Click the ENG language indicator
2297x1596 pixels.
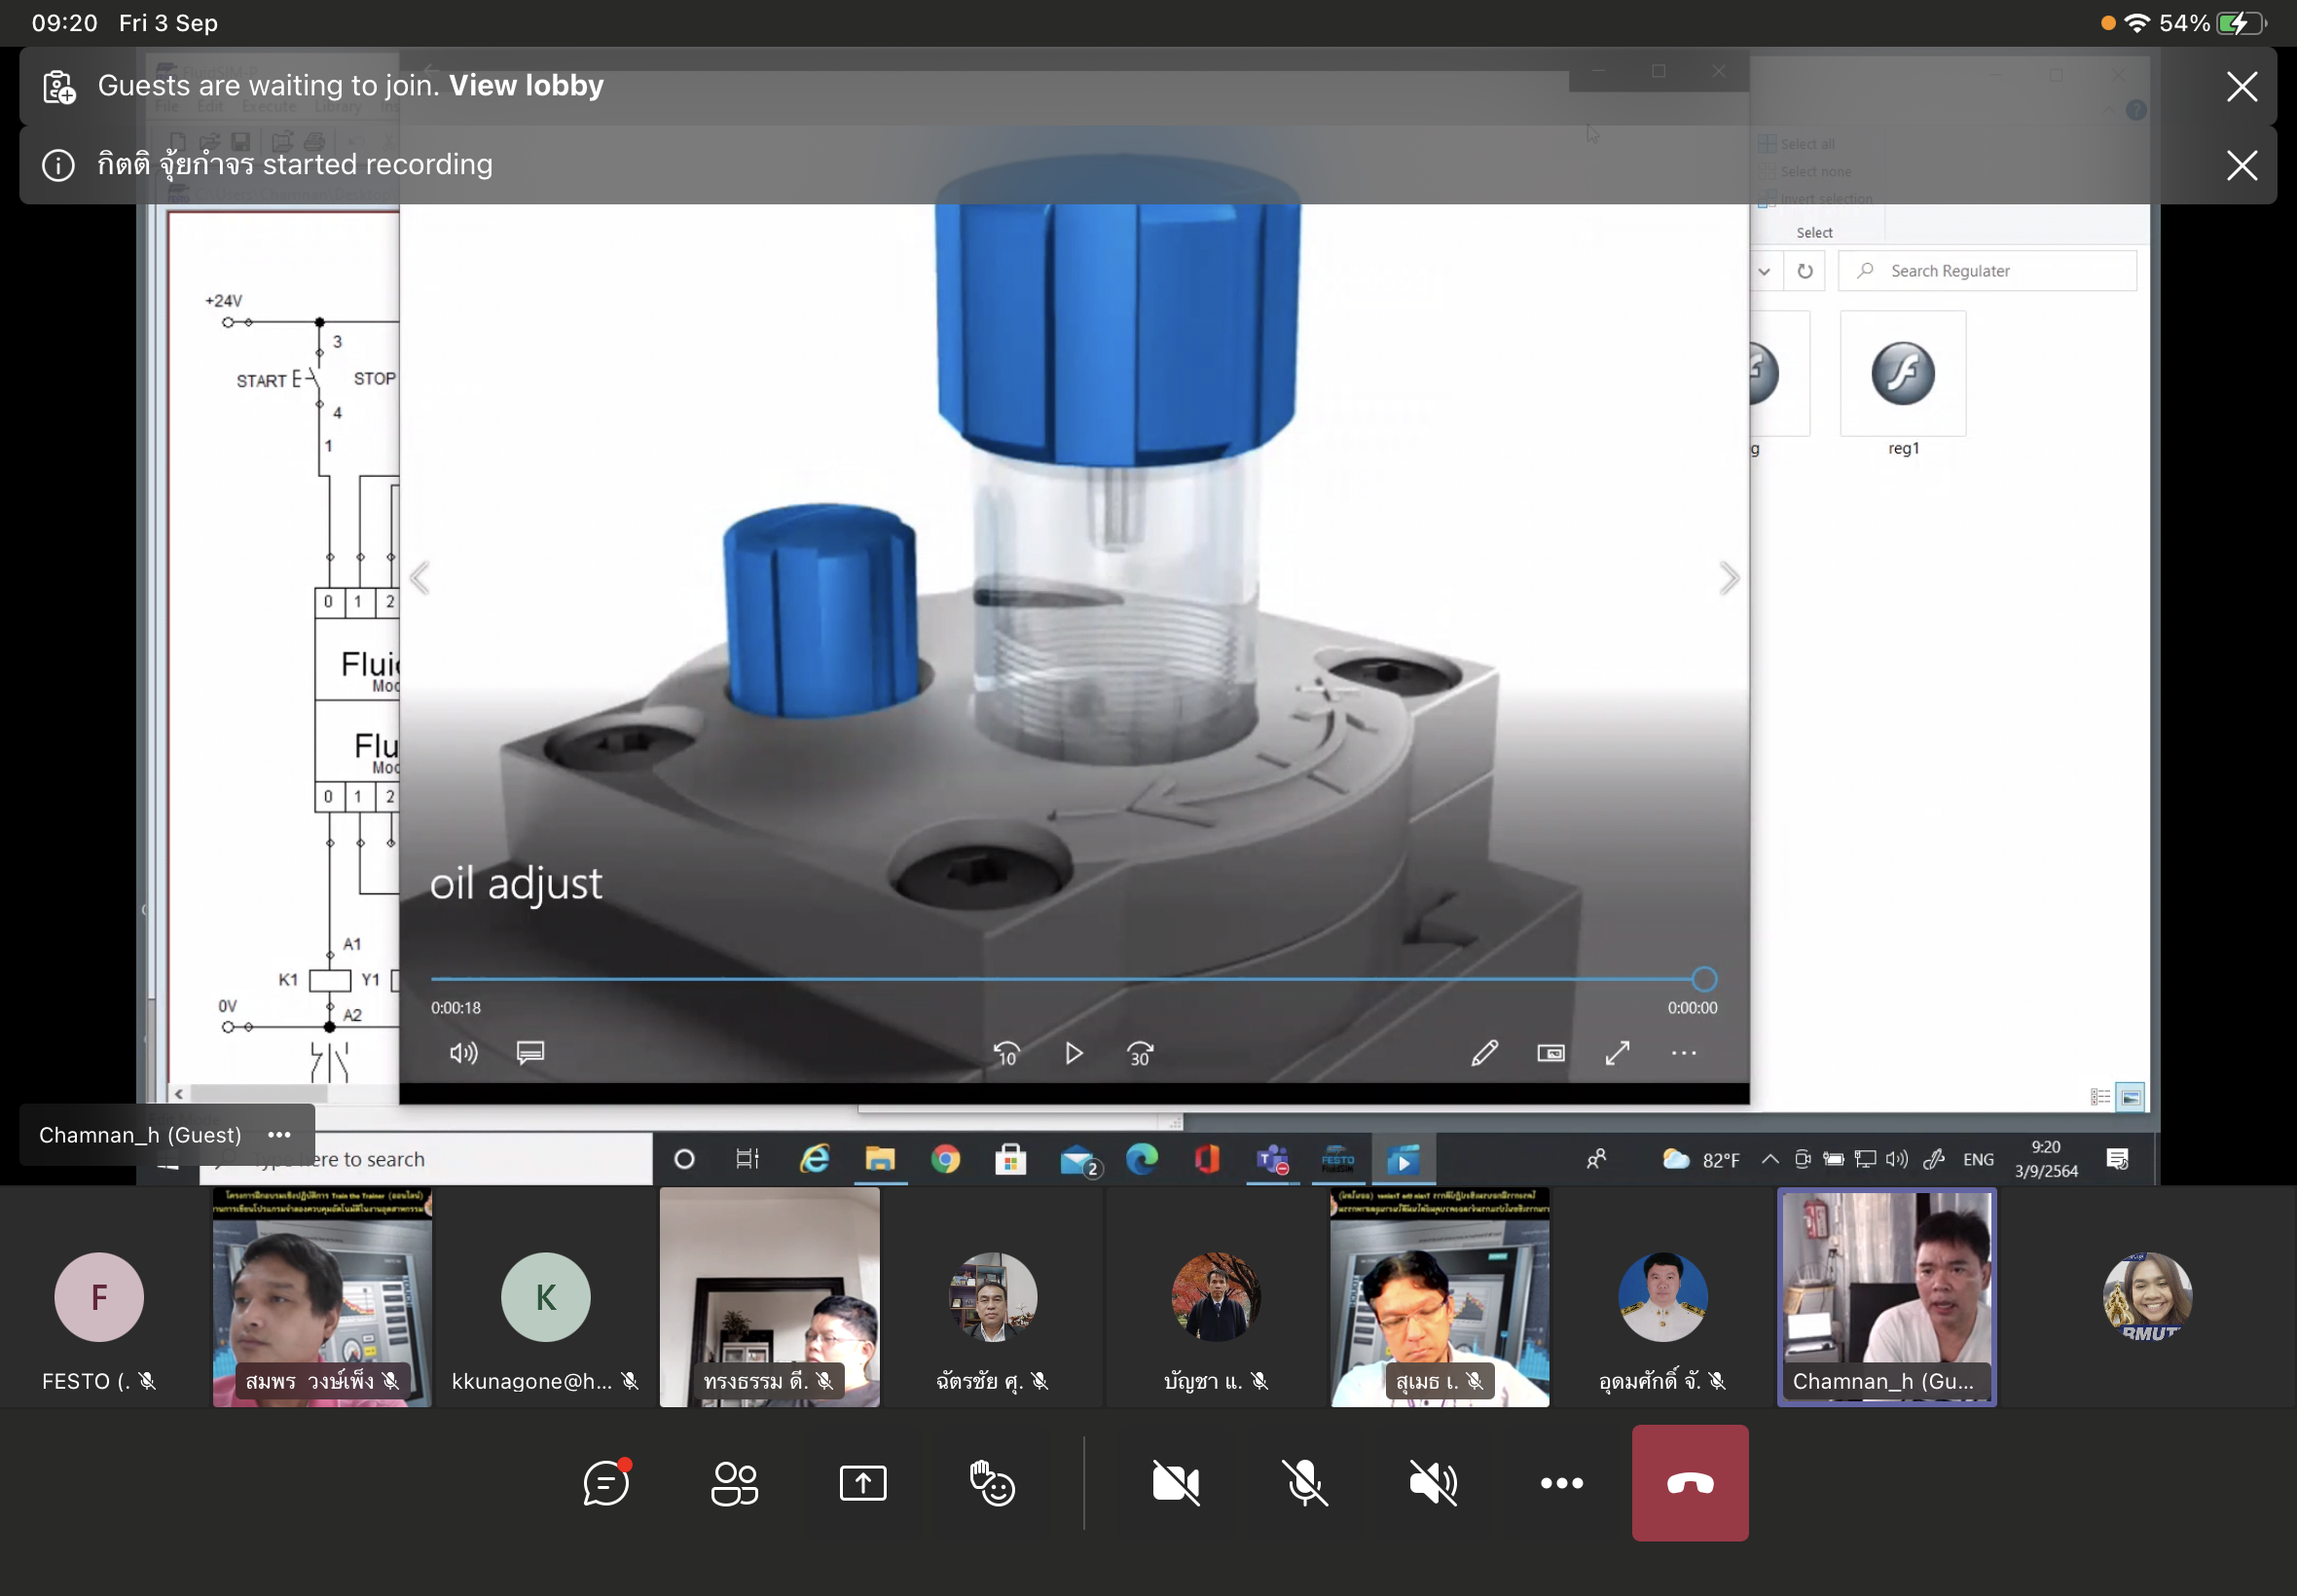[x=1977, y=1159]
